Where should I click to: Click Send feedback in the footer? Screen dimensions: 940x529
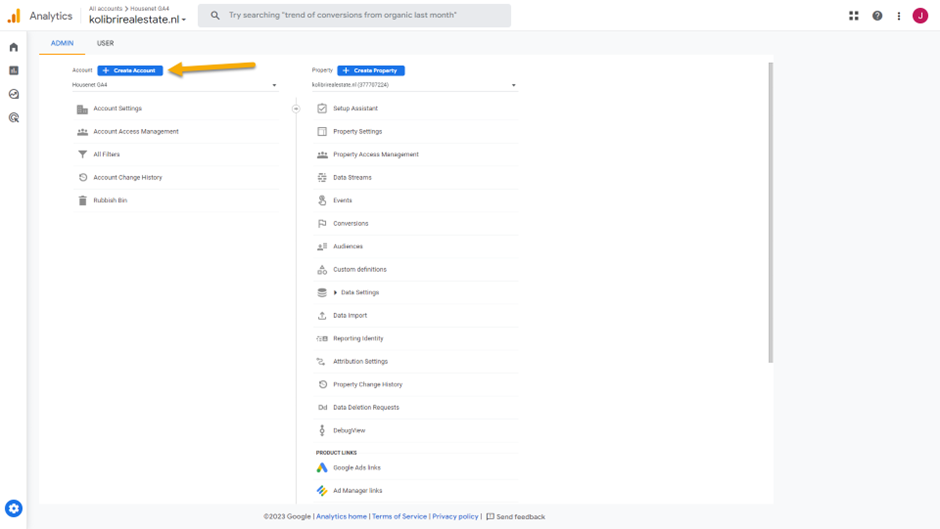tap(516, 516)
